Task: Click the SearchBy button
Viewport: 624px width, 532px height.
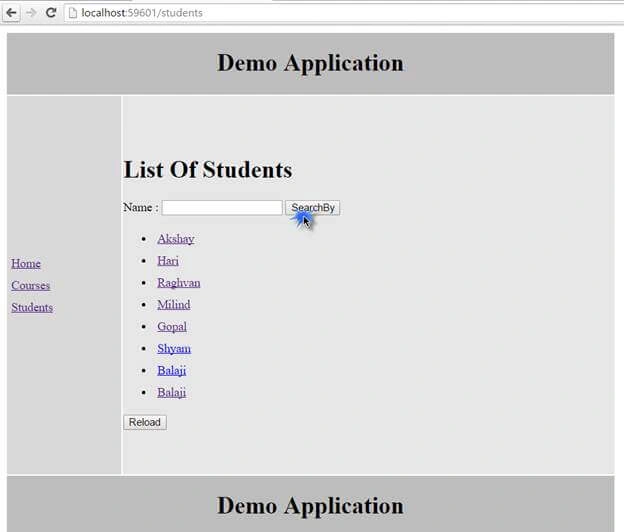Action: coord(312,208)
